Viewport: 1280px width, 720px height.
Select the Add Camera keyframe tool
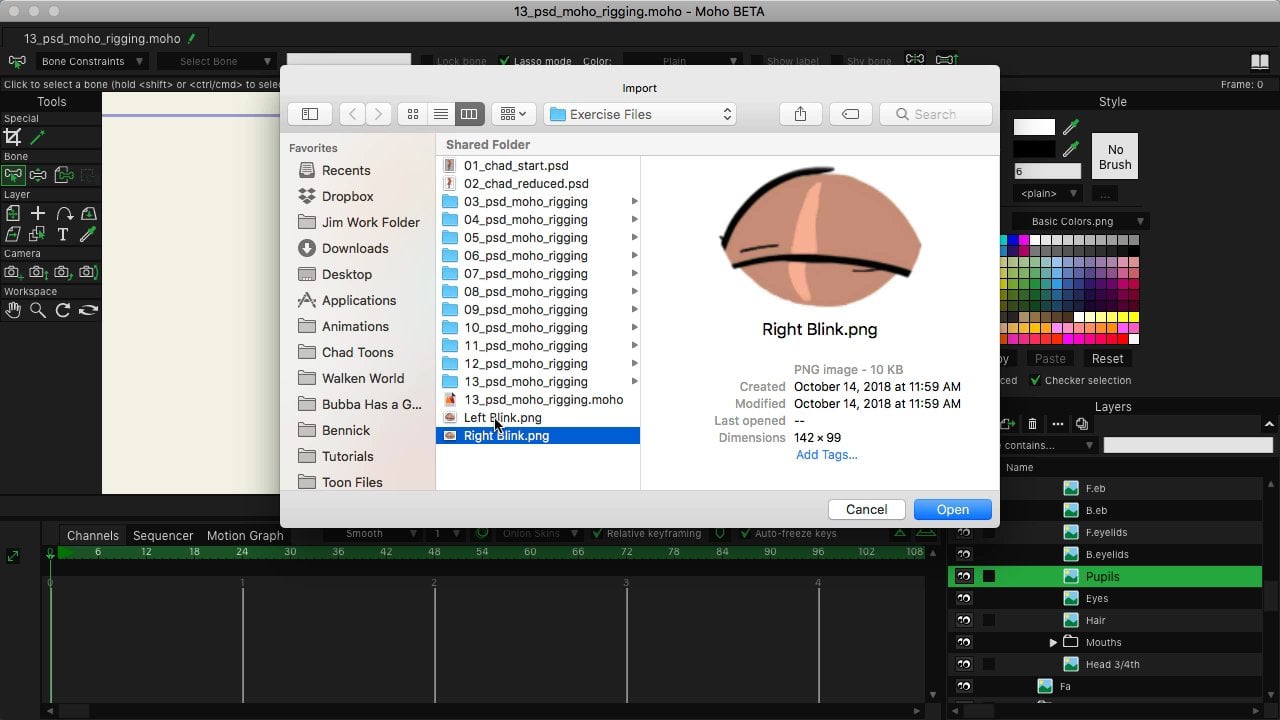12,271
